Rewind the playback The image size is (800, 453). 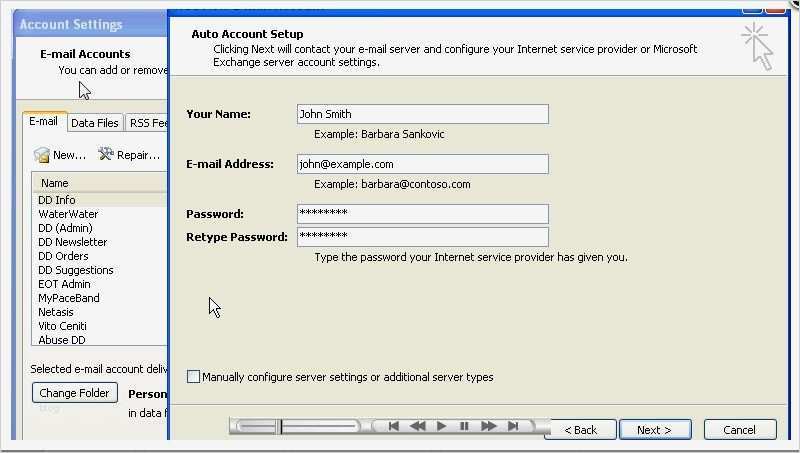(418, 426)
